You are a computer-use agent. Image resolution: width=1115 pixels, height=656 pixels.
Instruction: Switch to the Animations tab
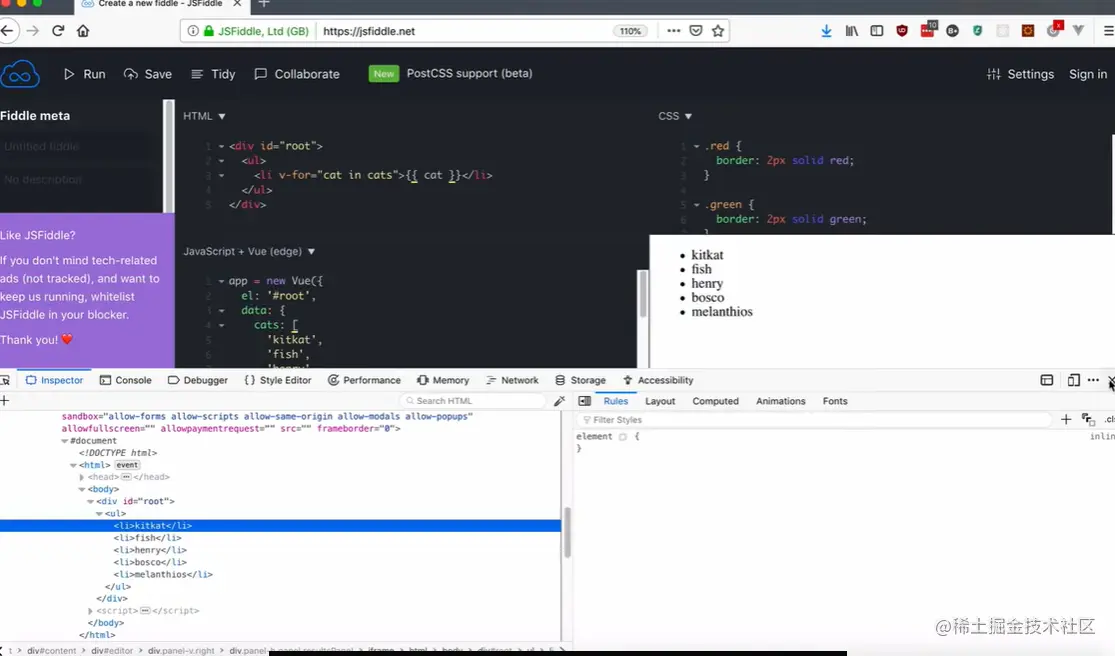pyautogui.click(x=780, y=401)
